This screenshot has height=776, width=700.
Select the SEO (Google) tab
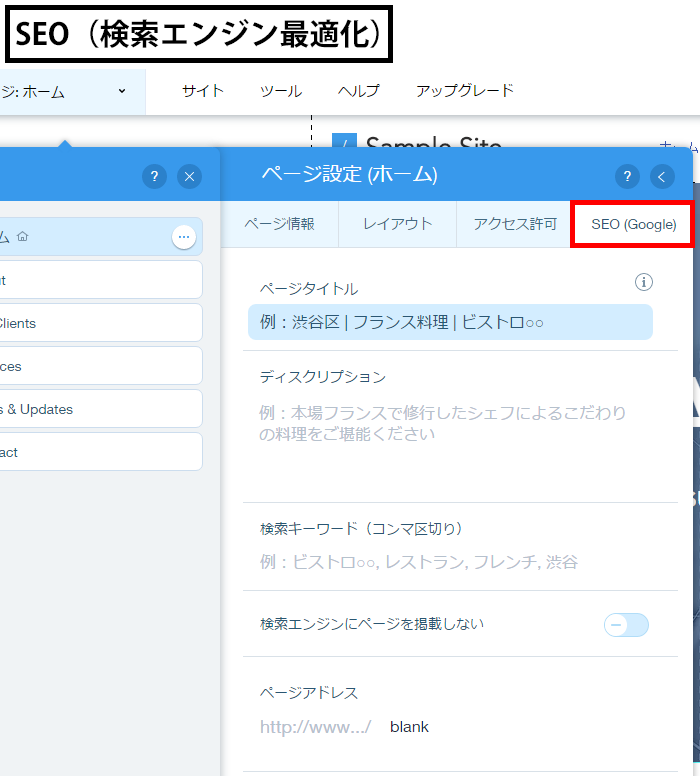pos(633,224)
